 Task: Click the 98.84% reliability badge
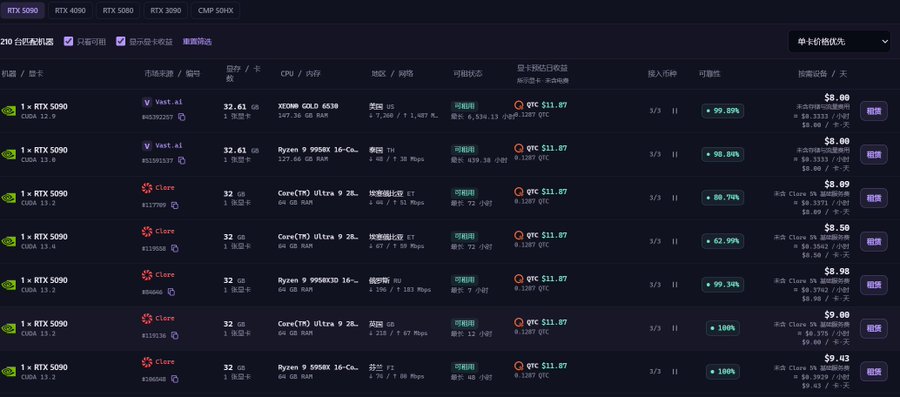coord(723,154)
